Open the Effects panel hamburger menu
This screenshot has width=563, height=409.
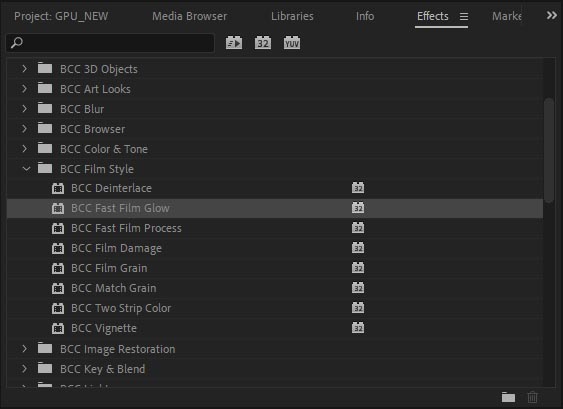pyautogui.click(x=464, y=17)
